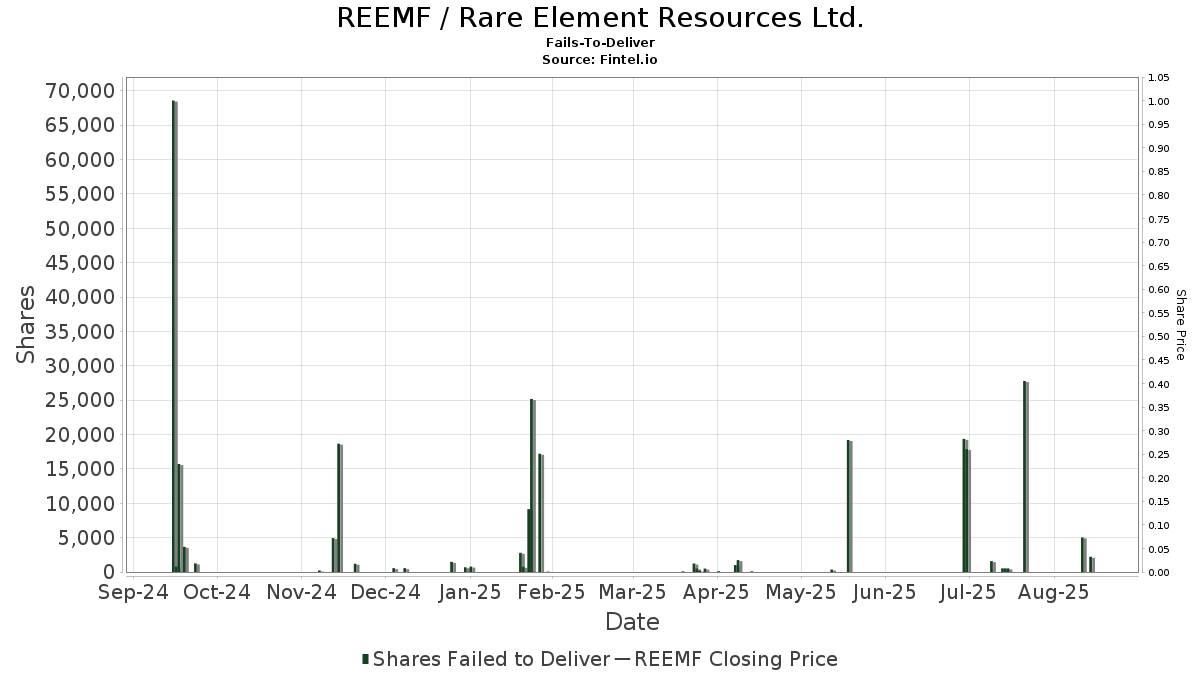Image resolution: width=1200 pixels, height=675 pixels.
Task: Click the Jul-25 x-axis label
Action: (x=967, y=593)
